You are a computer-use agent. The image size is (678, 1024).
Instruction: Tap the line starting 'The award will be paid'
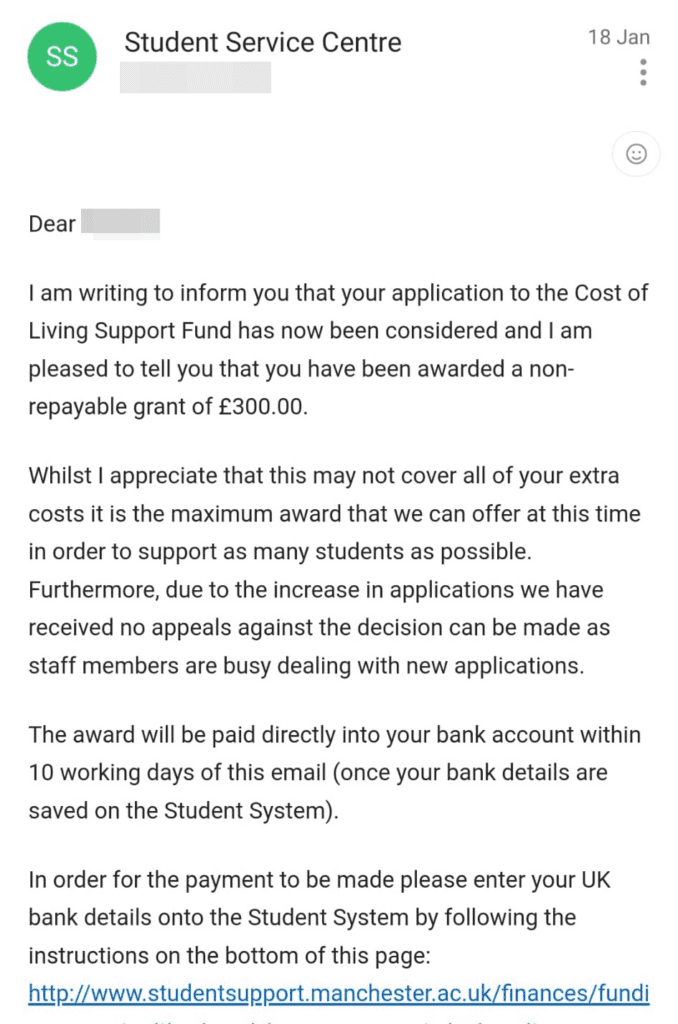pyautogui.click(x=334, y=735)
